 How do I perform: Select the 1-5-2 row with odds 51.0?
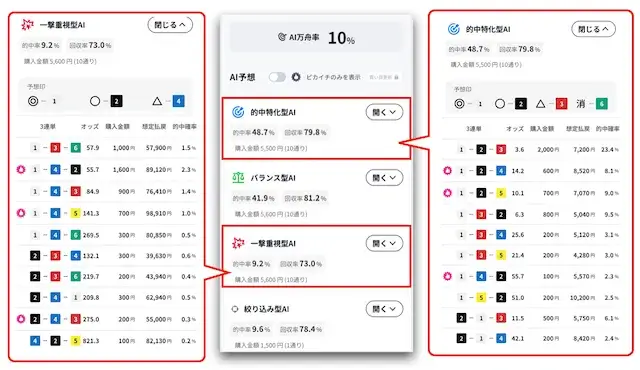click(531, 297)
